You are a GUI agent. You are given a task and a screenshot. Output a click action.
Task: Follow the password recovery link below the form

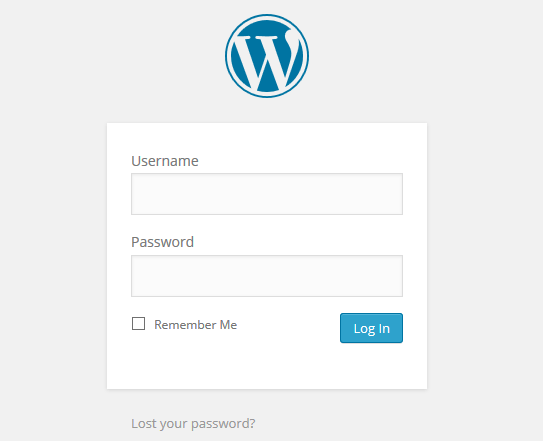click(x=193, y=423)
